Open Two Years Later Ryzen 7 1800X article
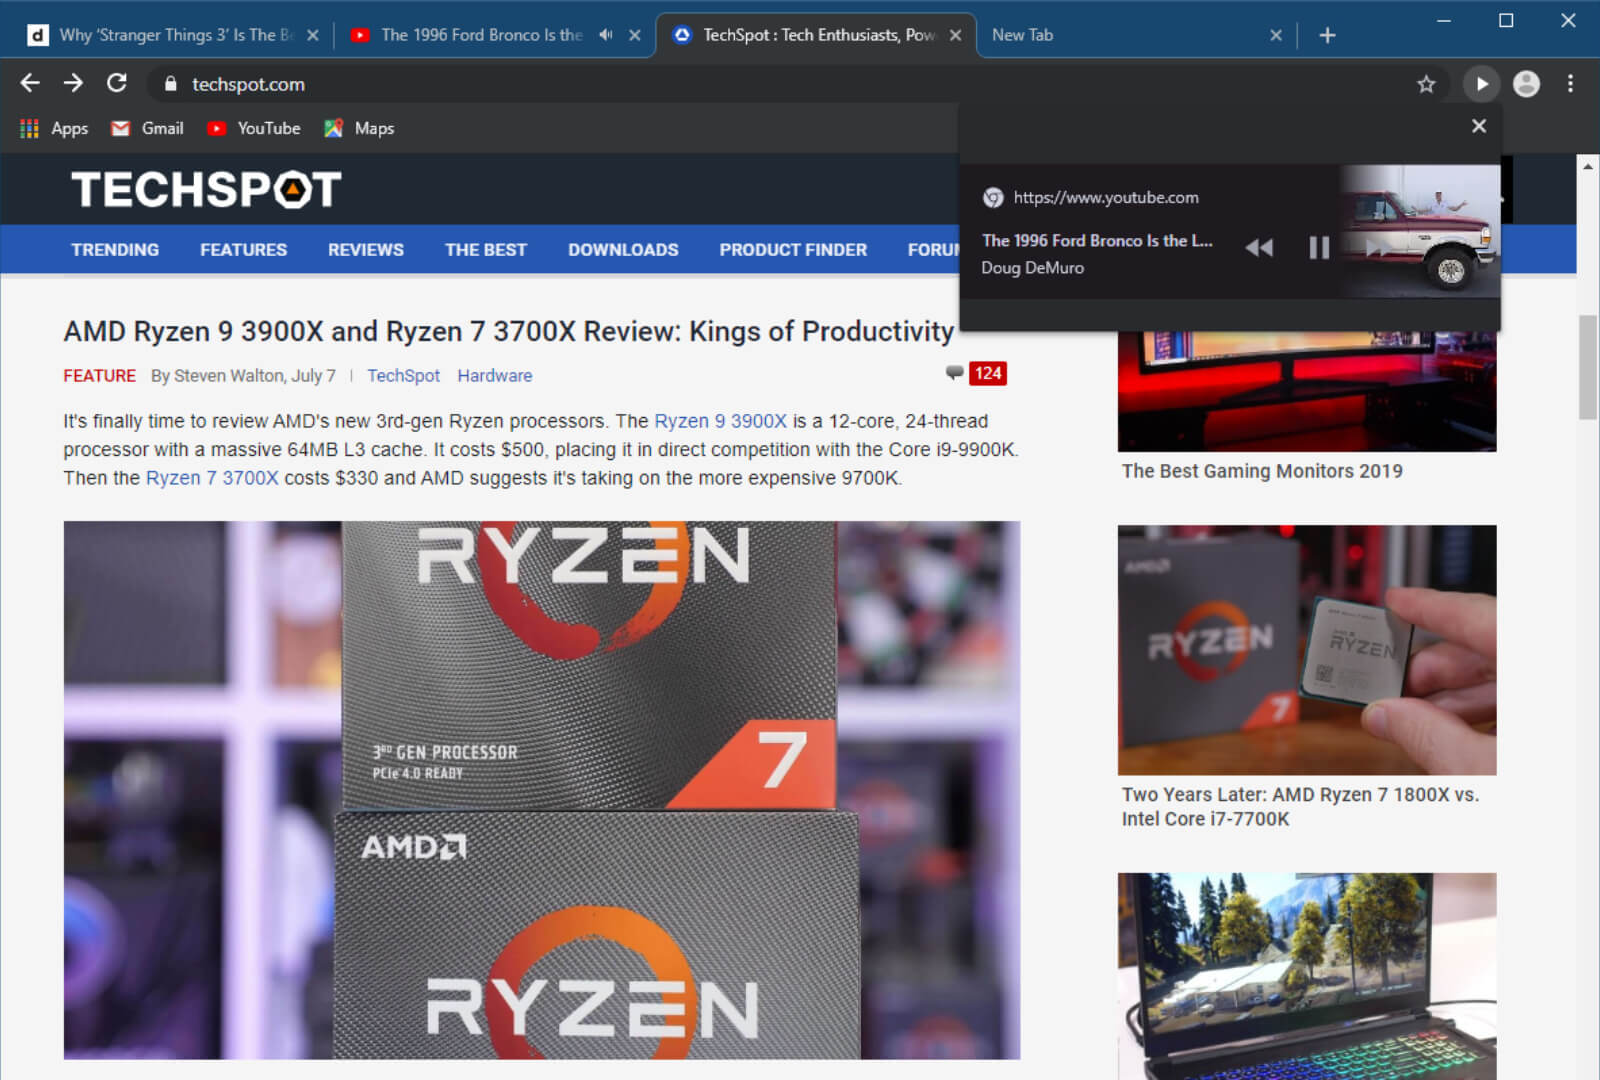This screenshot has height=1080, width=1600. point(1300,807)
